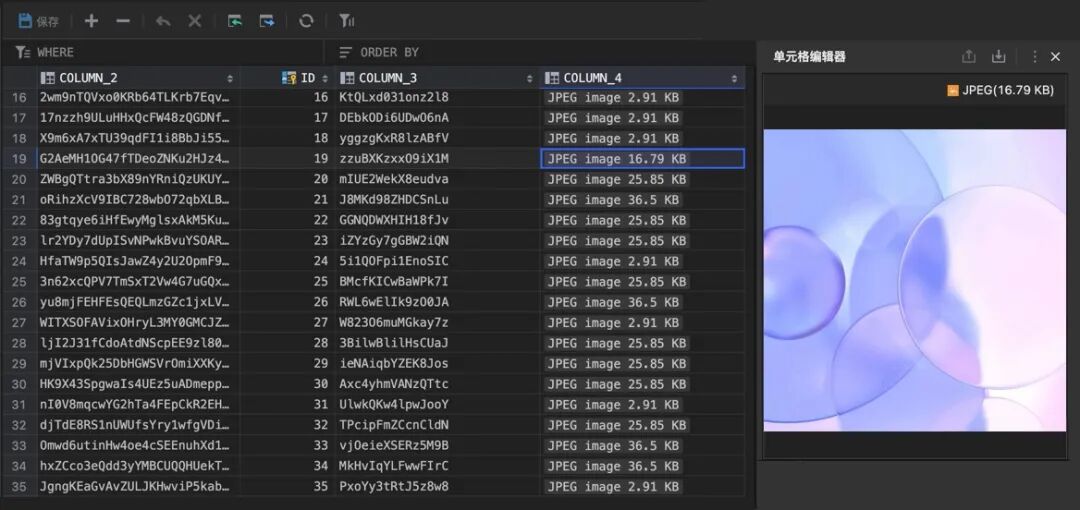Sort by COLUMN_3 using its sort arrows
Viewport: 1080px width, 510px height.
(x=530, y=78)
